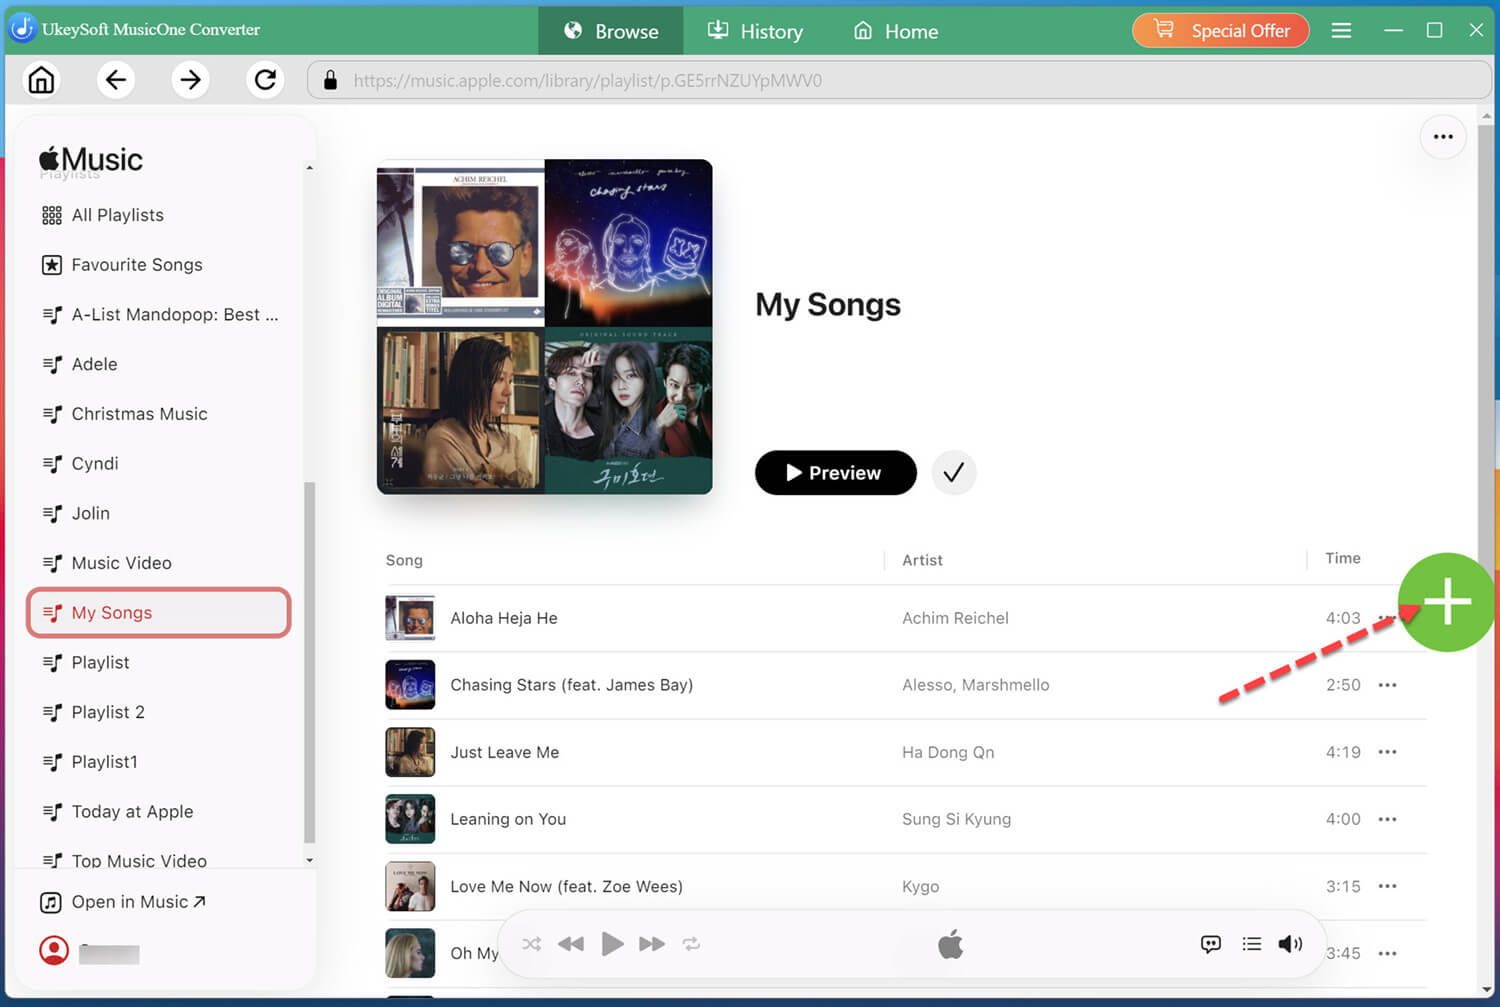
Task: Toggle the checkmark button beside Preview
Action: (x=953, y=473)
